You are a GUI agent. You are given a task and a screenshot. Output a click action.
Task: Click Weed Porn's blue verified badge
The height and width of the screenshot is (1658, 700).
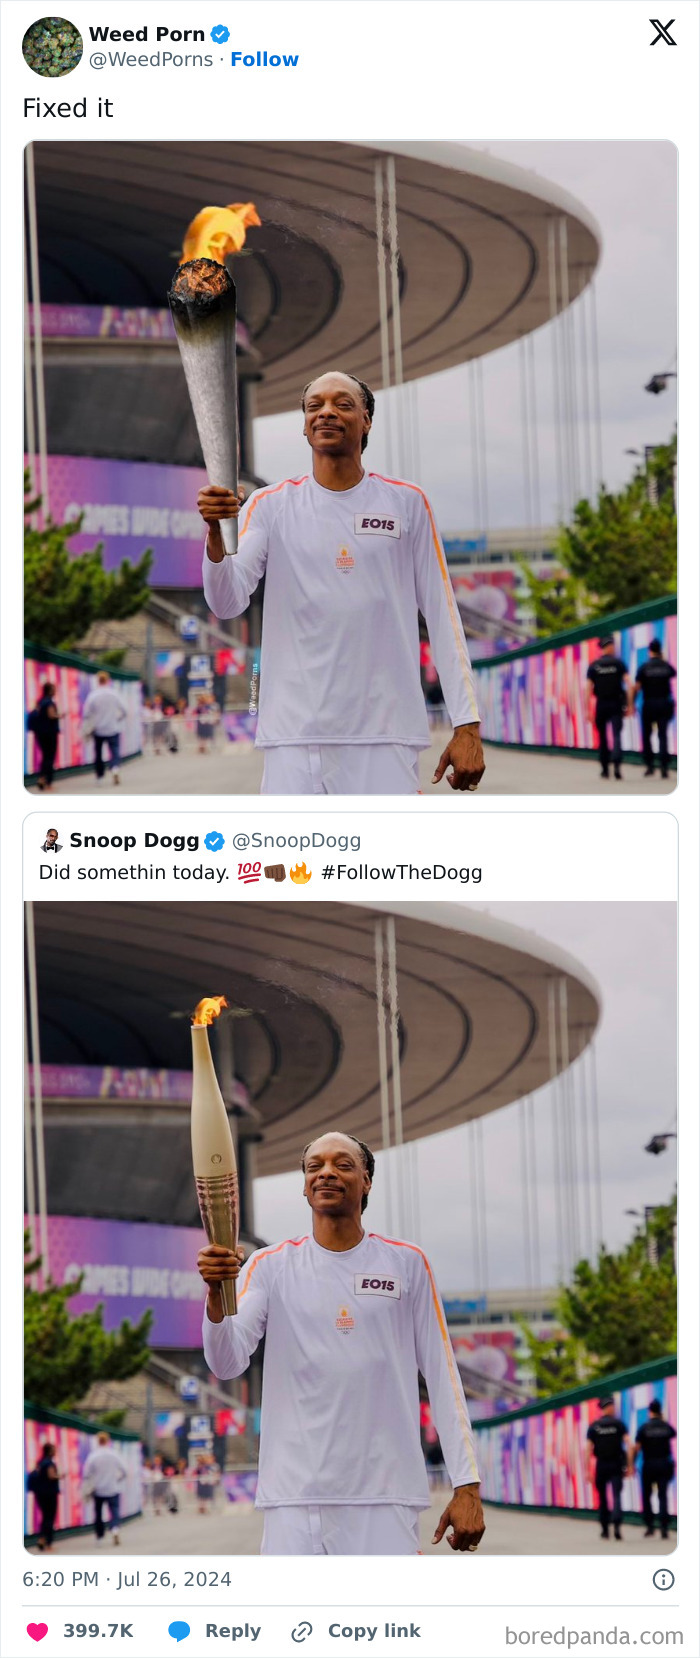pos(220,34)
